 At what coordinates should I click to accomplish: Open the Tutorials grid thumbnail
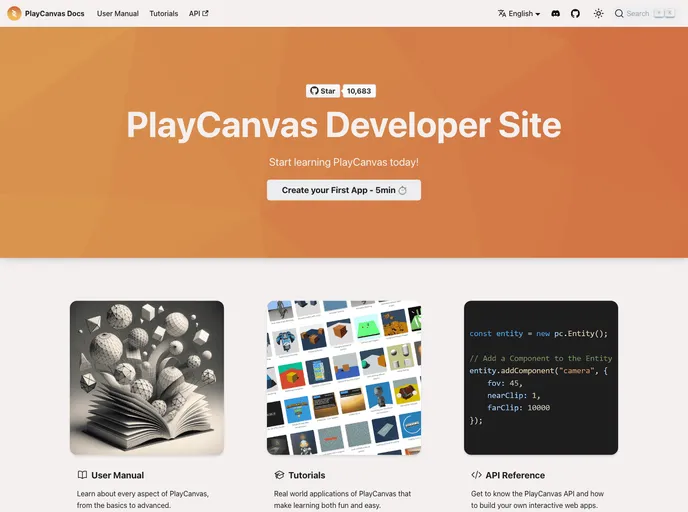tap(344, 378)
